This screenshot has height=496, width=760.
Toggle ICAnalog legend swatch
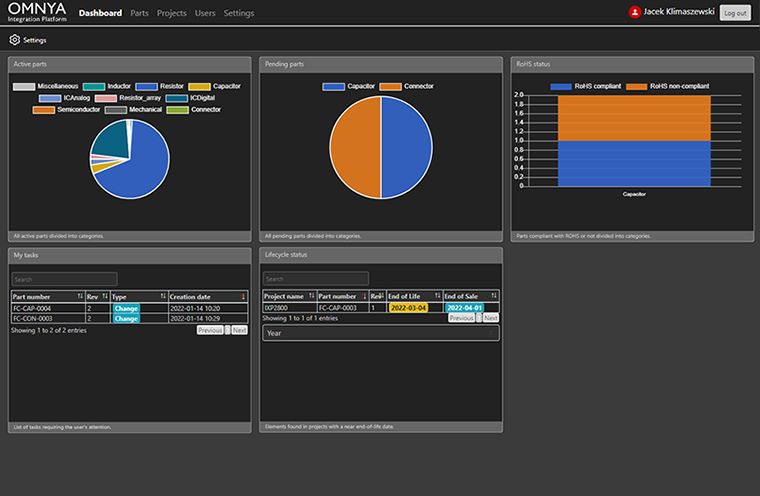click(x=50, y=98)
